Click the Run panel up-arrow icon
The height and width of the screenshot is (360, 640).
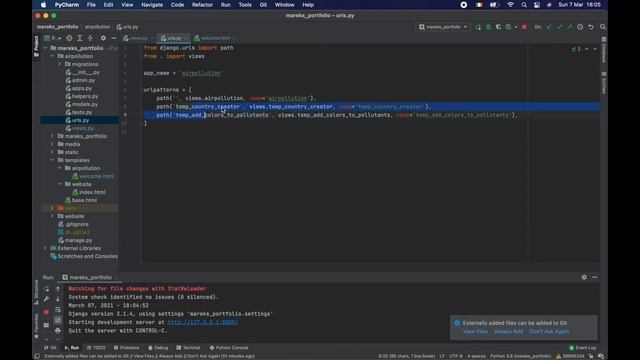coord(58,289)
